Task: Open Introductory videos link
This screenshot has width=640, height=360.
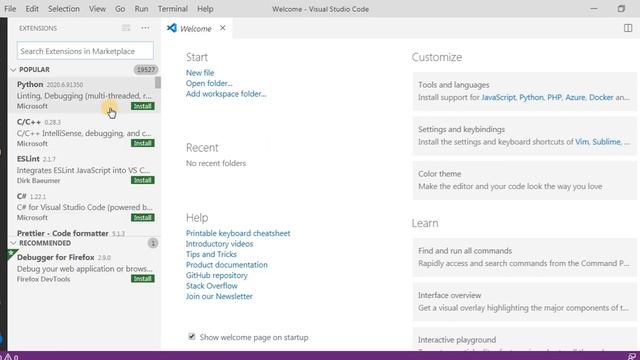Action: [219, 244]
